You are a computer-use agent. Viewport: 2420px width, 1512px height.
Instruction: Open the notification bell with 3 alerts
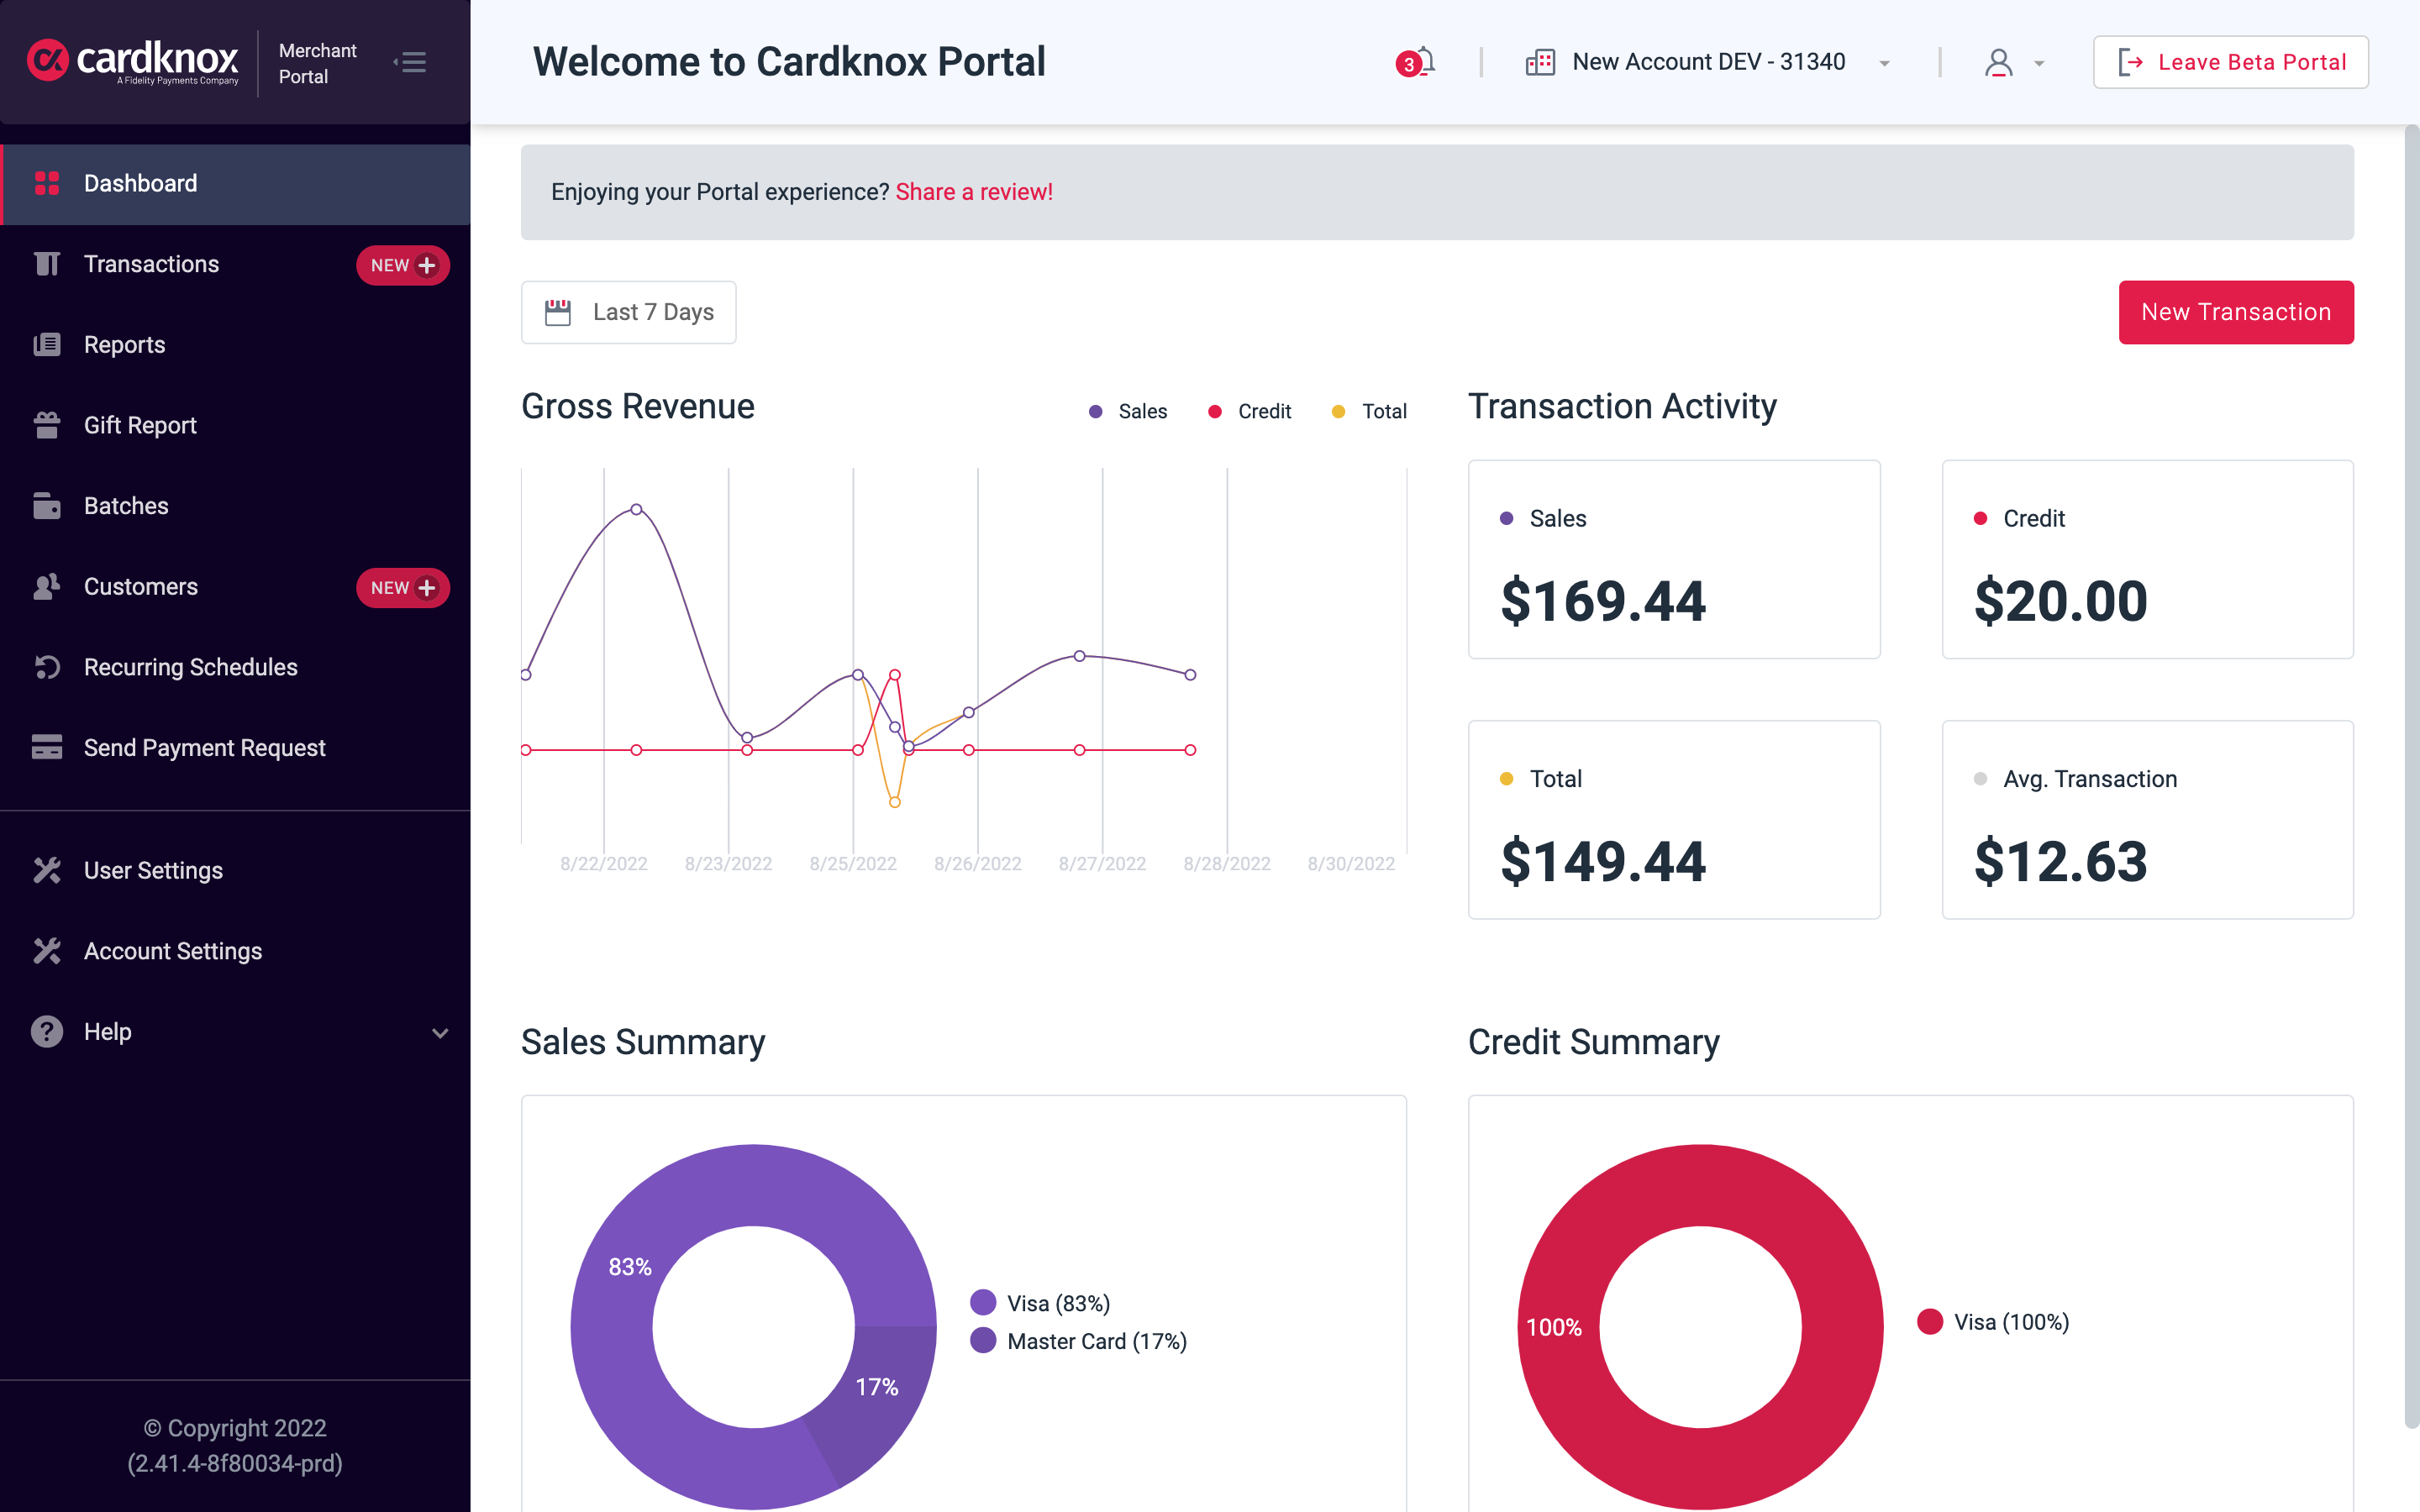[x=1420, y=62]
